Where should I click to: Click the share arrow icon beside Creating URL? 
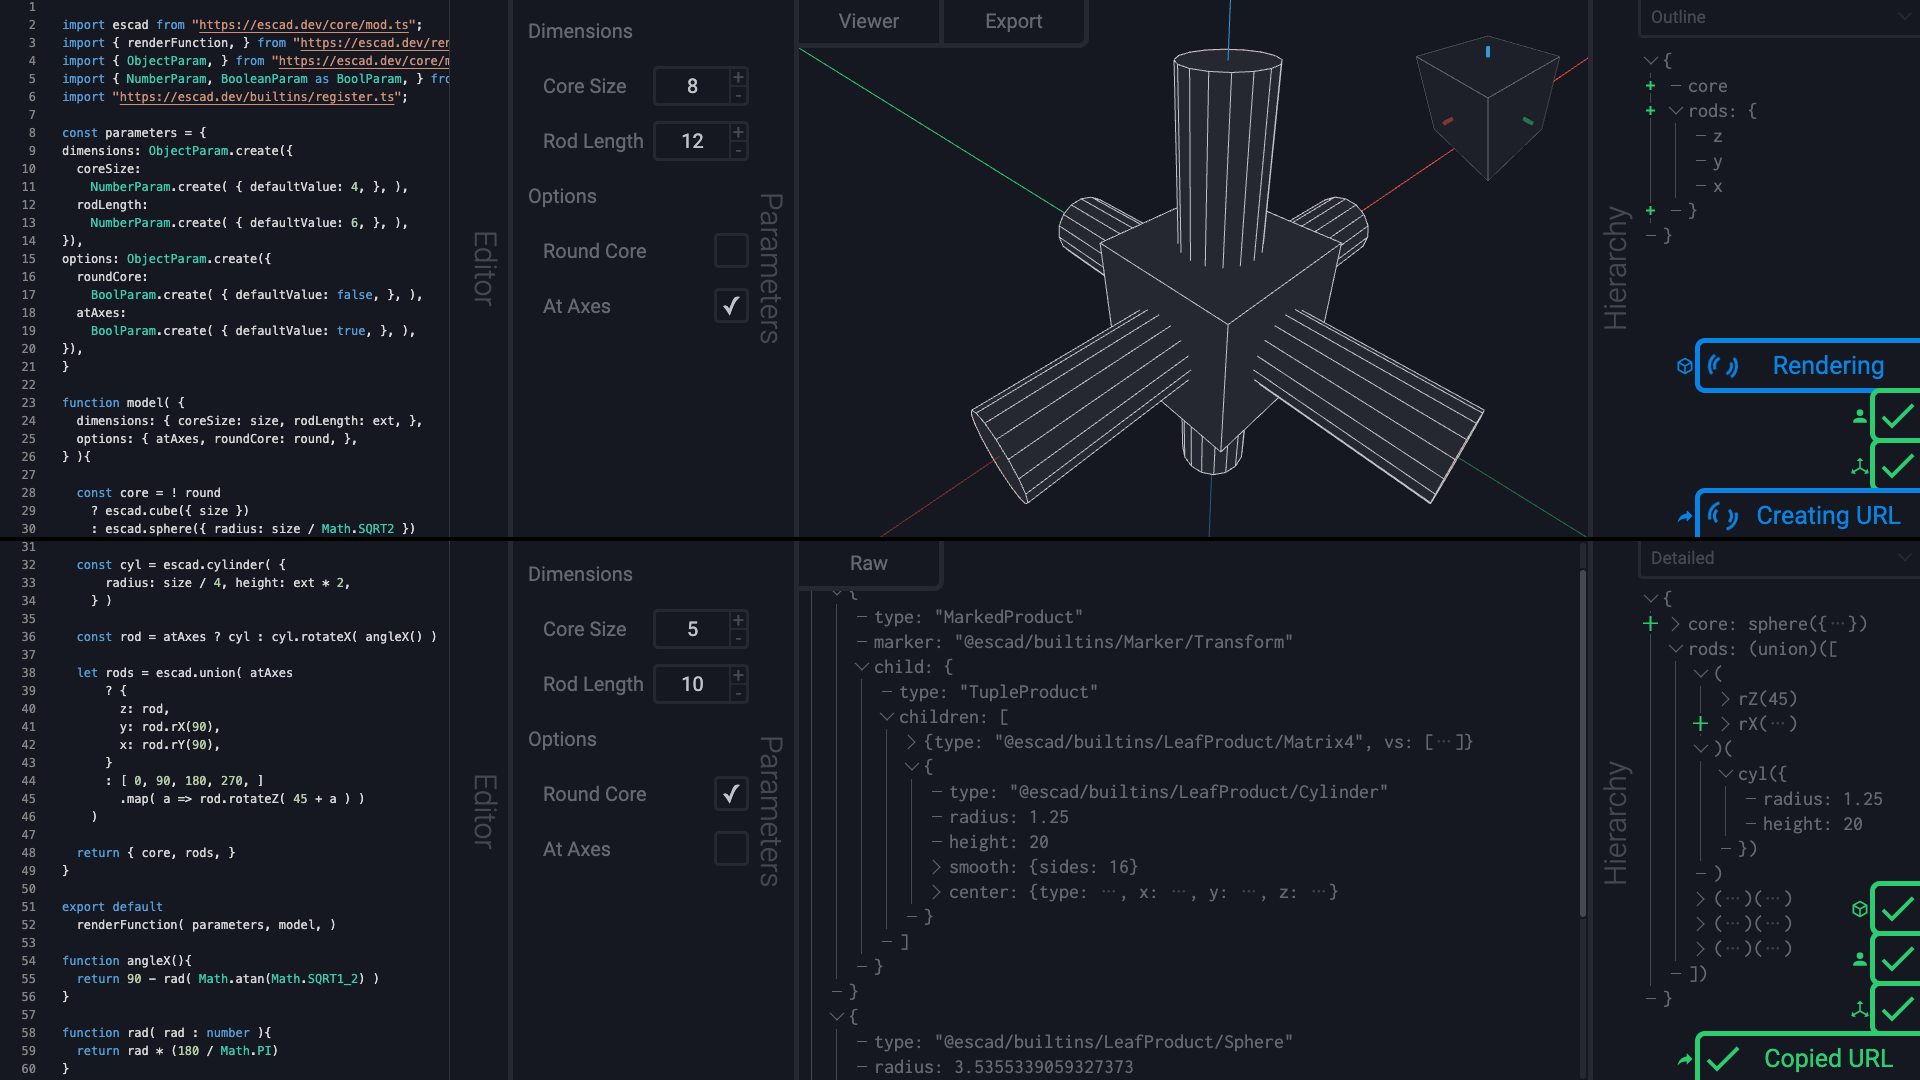point(1685,516)
